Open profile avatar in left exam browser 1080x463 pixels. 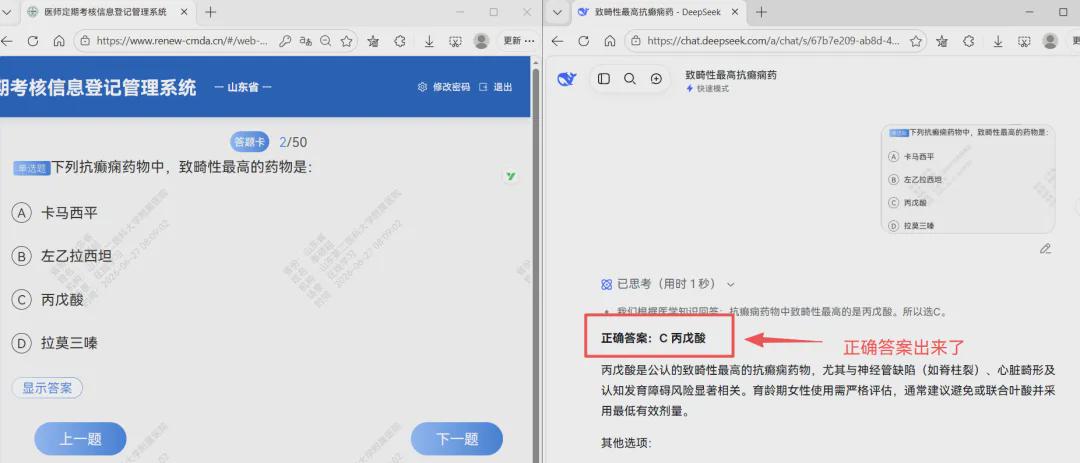[x=481, y=41]
